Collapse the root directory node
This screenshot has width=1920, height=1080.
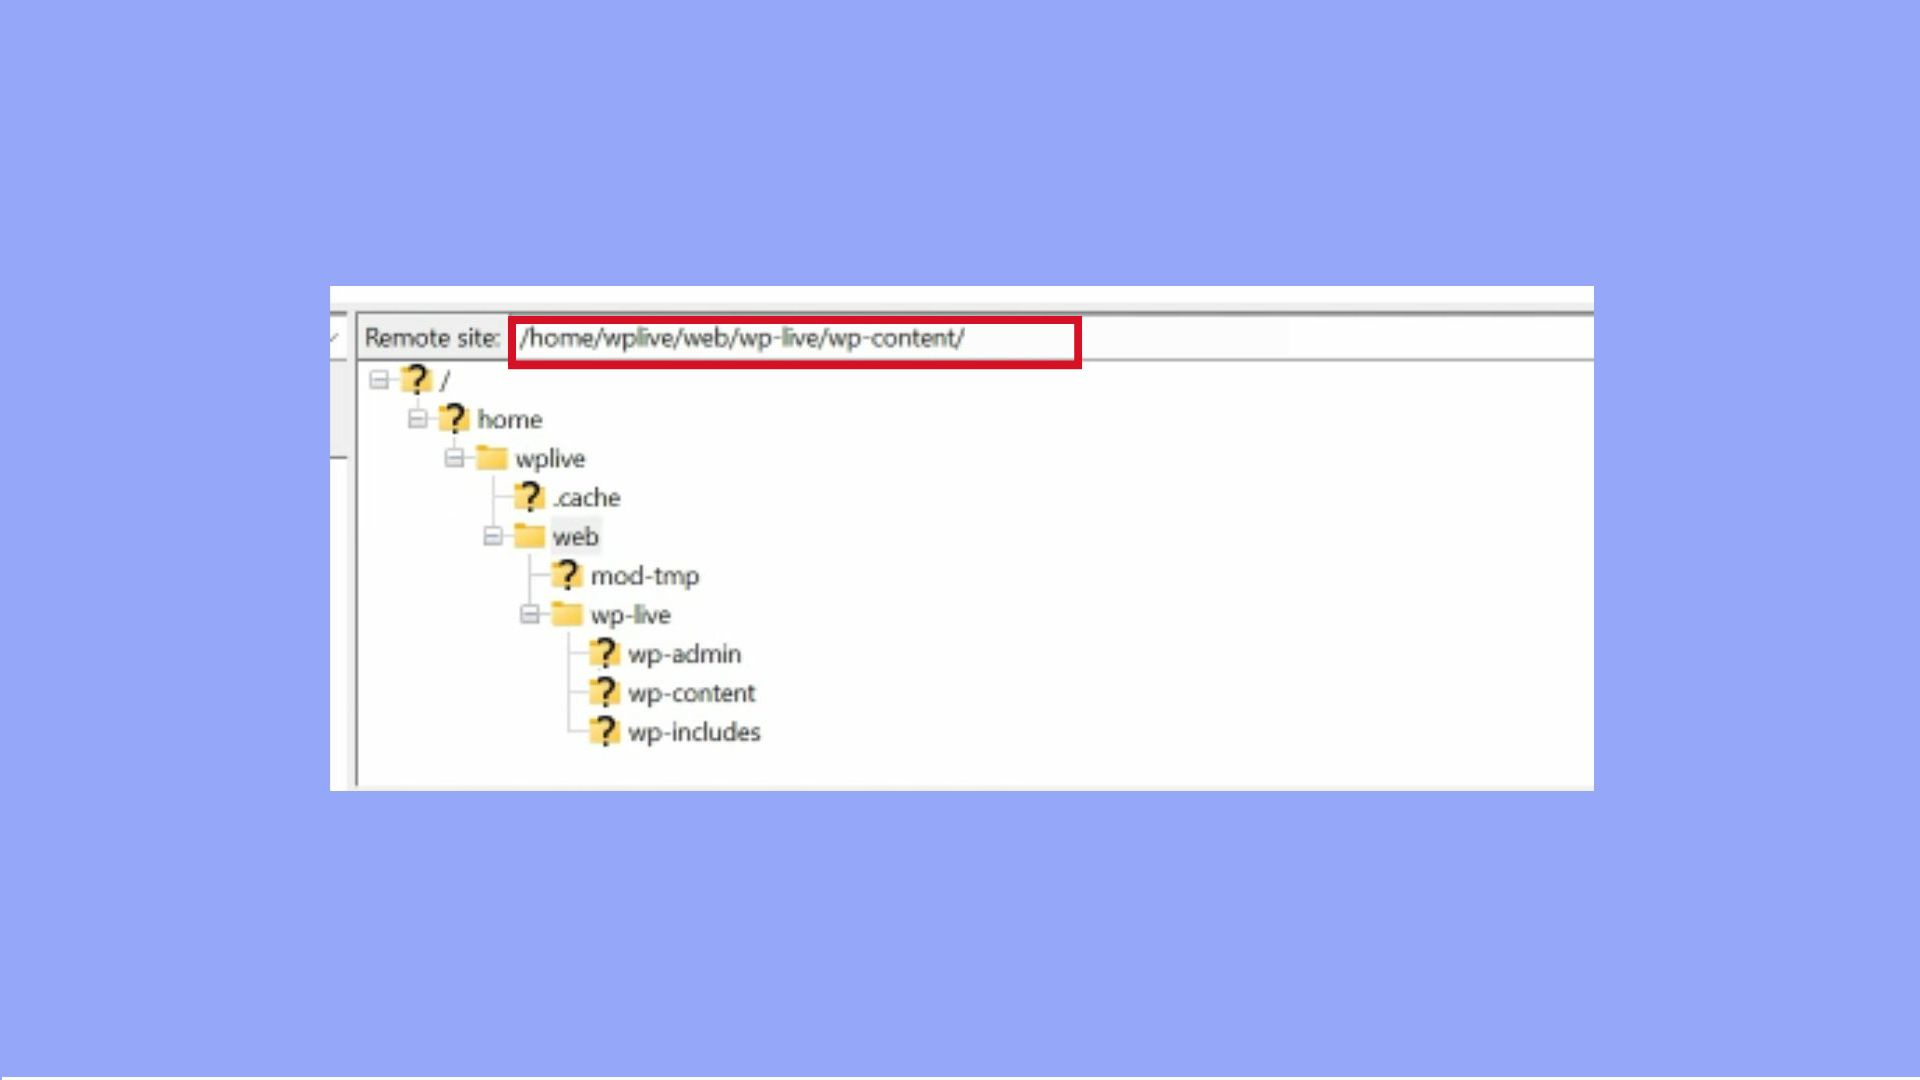(378, 379)
